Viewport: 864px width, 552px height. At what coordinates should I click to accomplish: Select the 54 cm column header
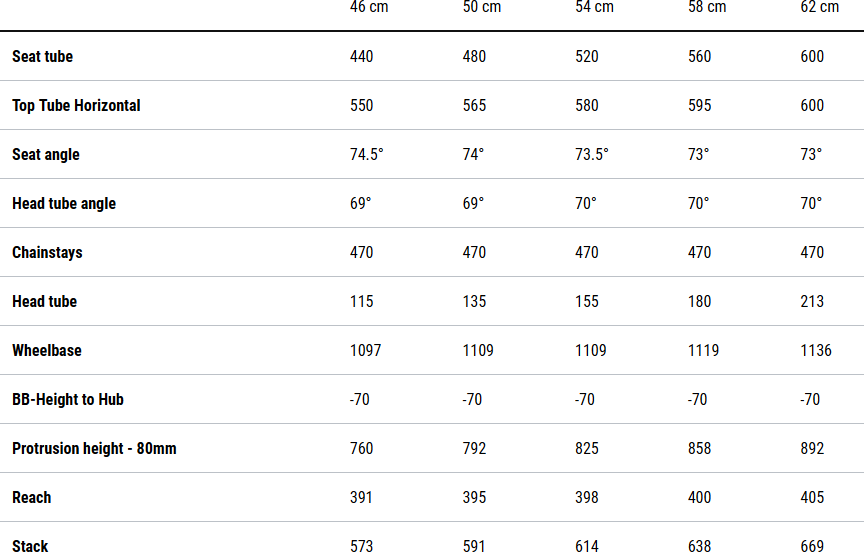point(595,8)
